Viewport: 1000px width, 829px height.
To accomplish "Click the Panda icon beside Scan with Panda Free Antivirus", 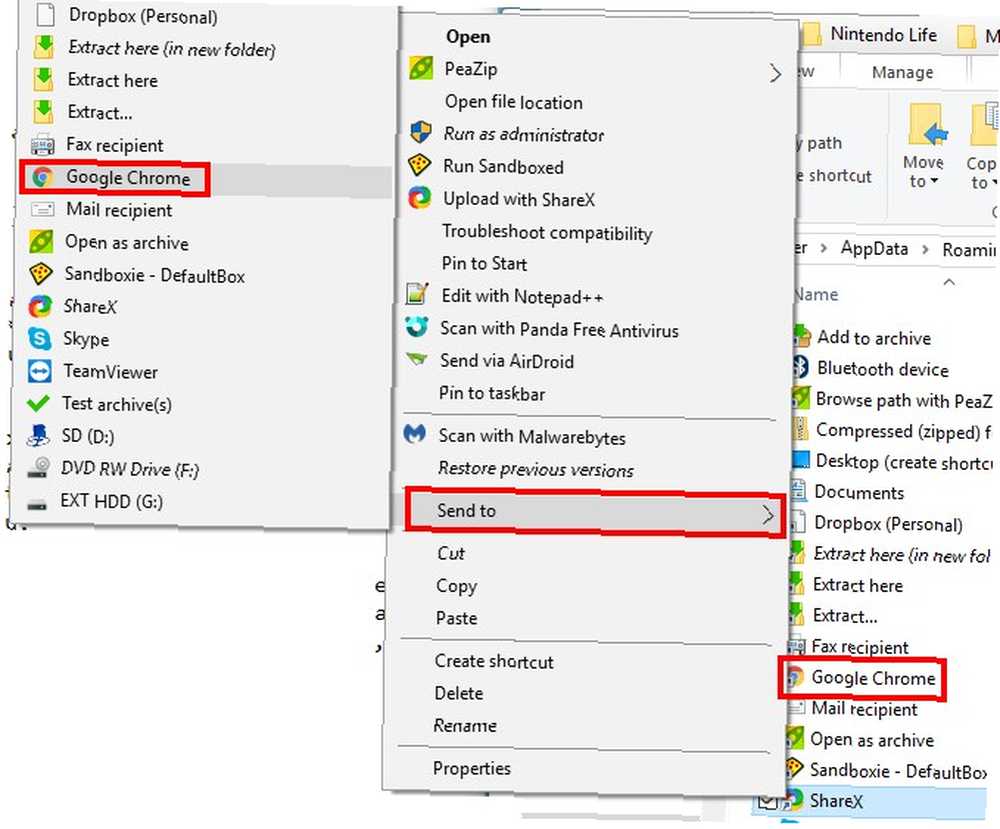I will tap(416, 326).
